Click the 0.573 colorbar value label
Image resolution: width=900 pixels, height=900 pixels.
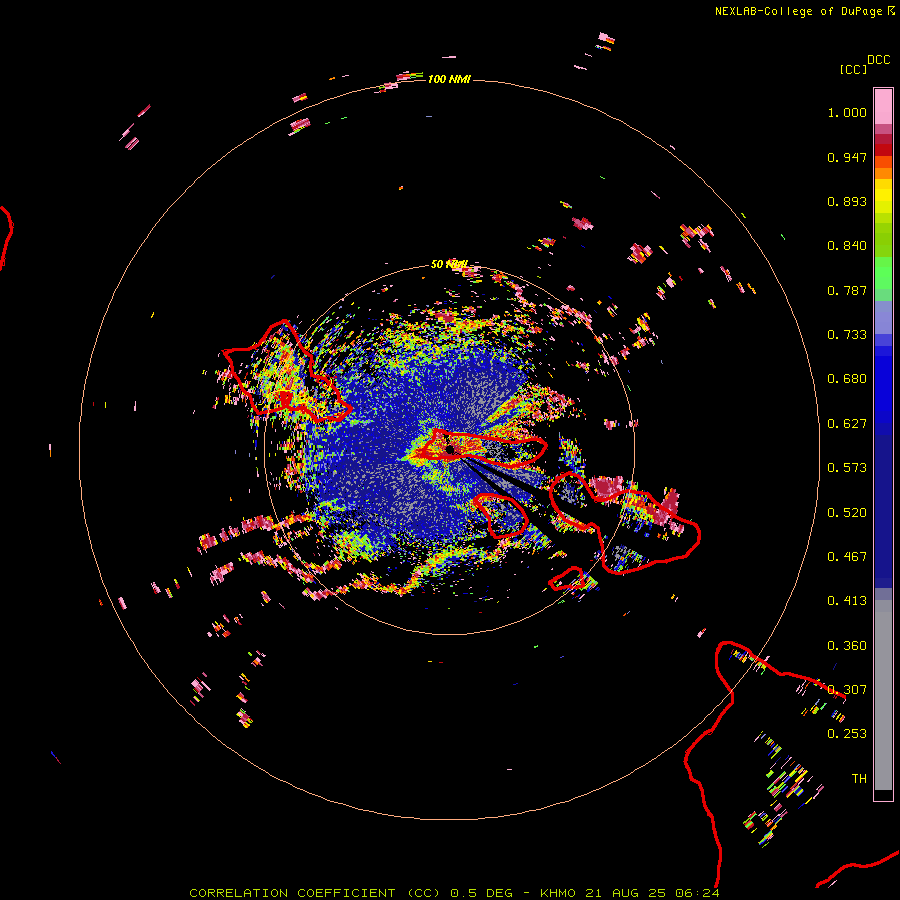847,468
